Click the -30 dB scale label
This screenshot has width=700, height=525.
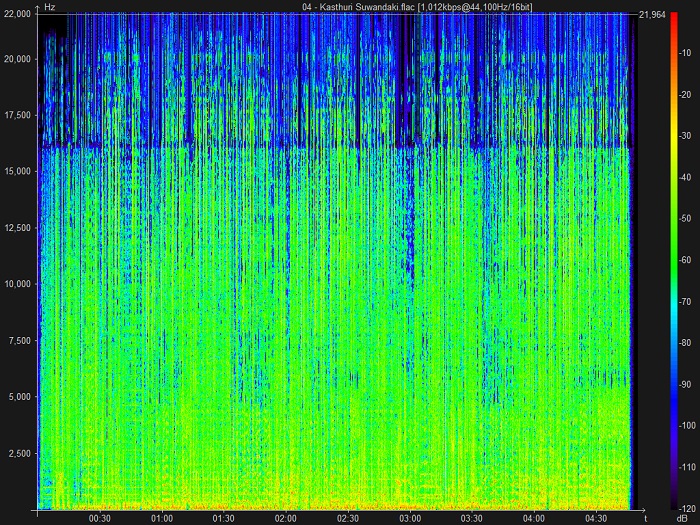(x=685, y=136)
